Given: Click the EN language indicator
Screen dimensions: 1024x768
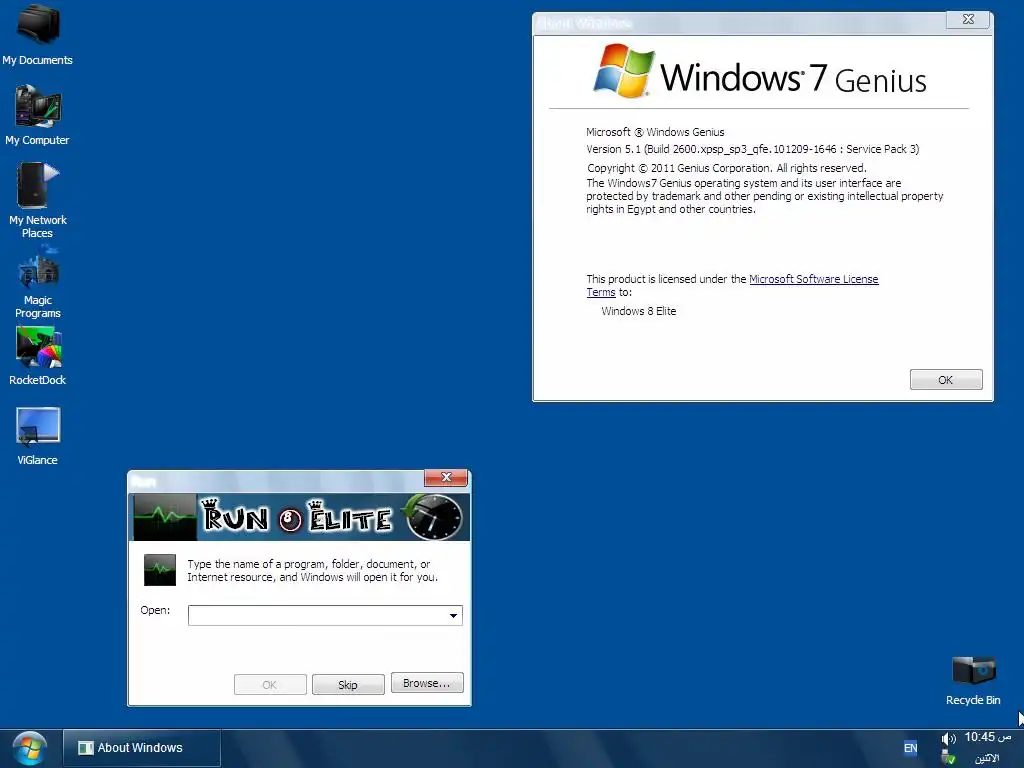Looking at the screenshot, I should tap(910, 748).
